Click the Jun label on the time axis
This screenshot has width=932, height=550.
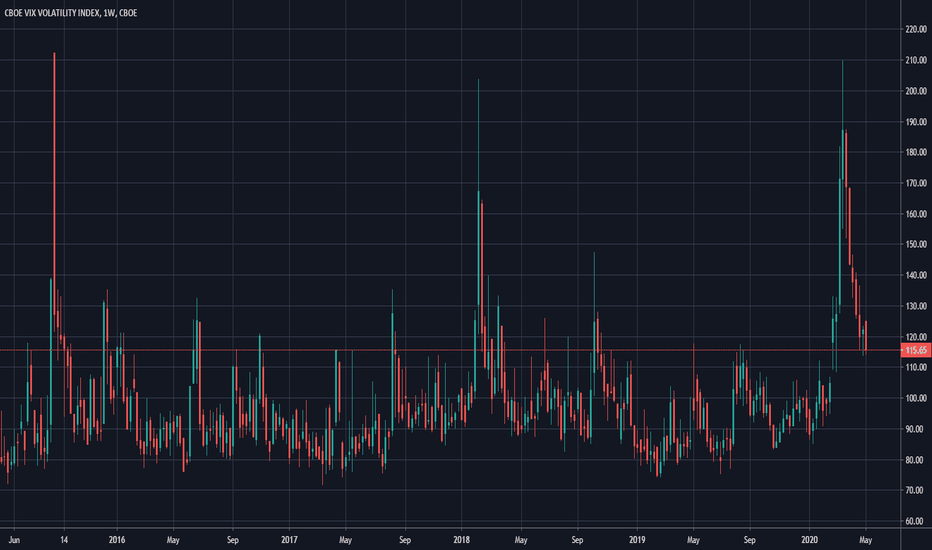pyautogui.click(x=14, y=540)
